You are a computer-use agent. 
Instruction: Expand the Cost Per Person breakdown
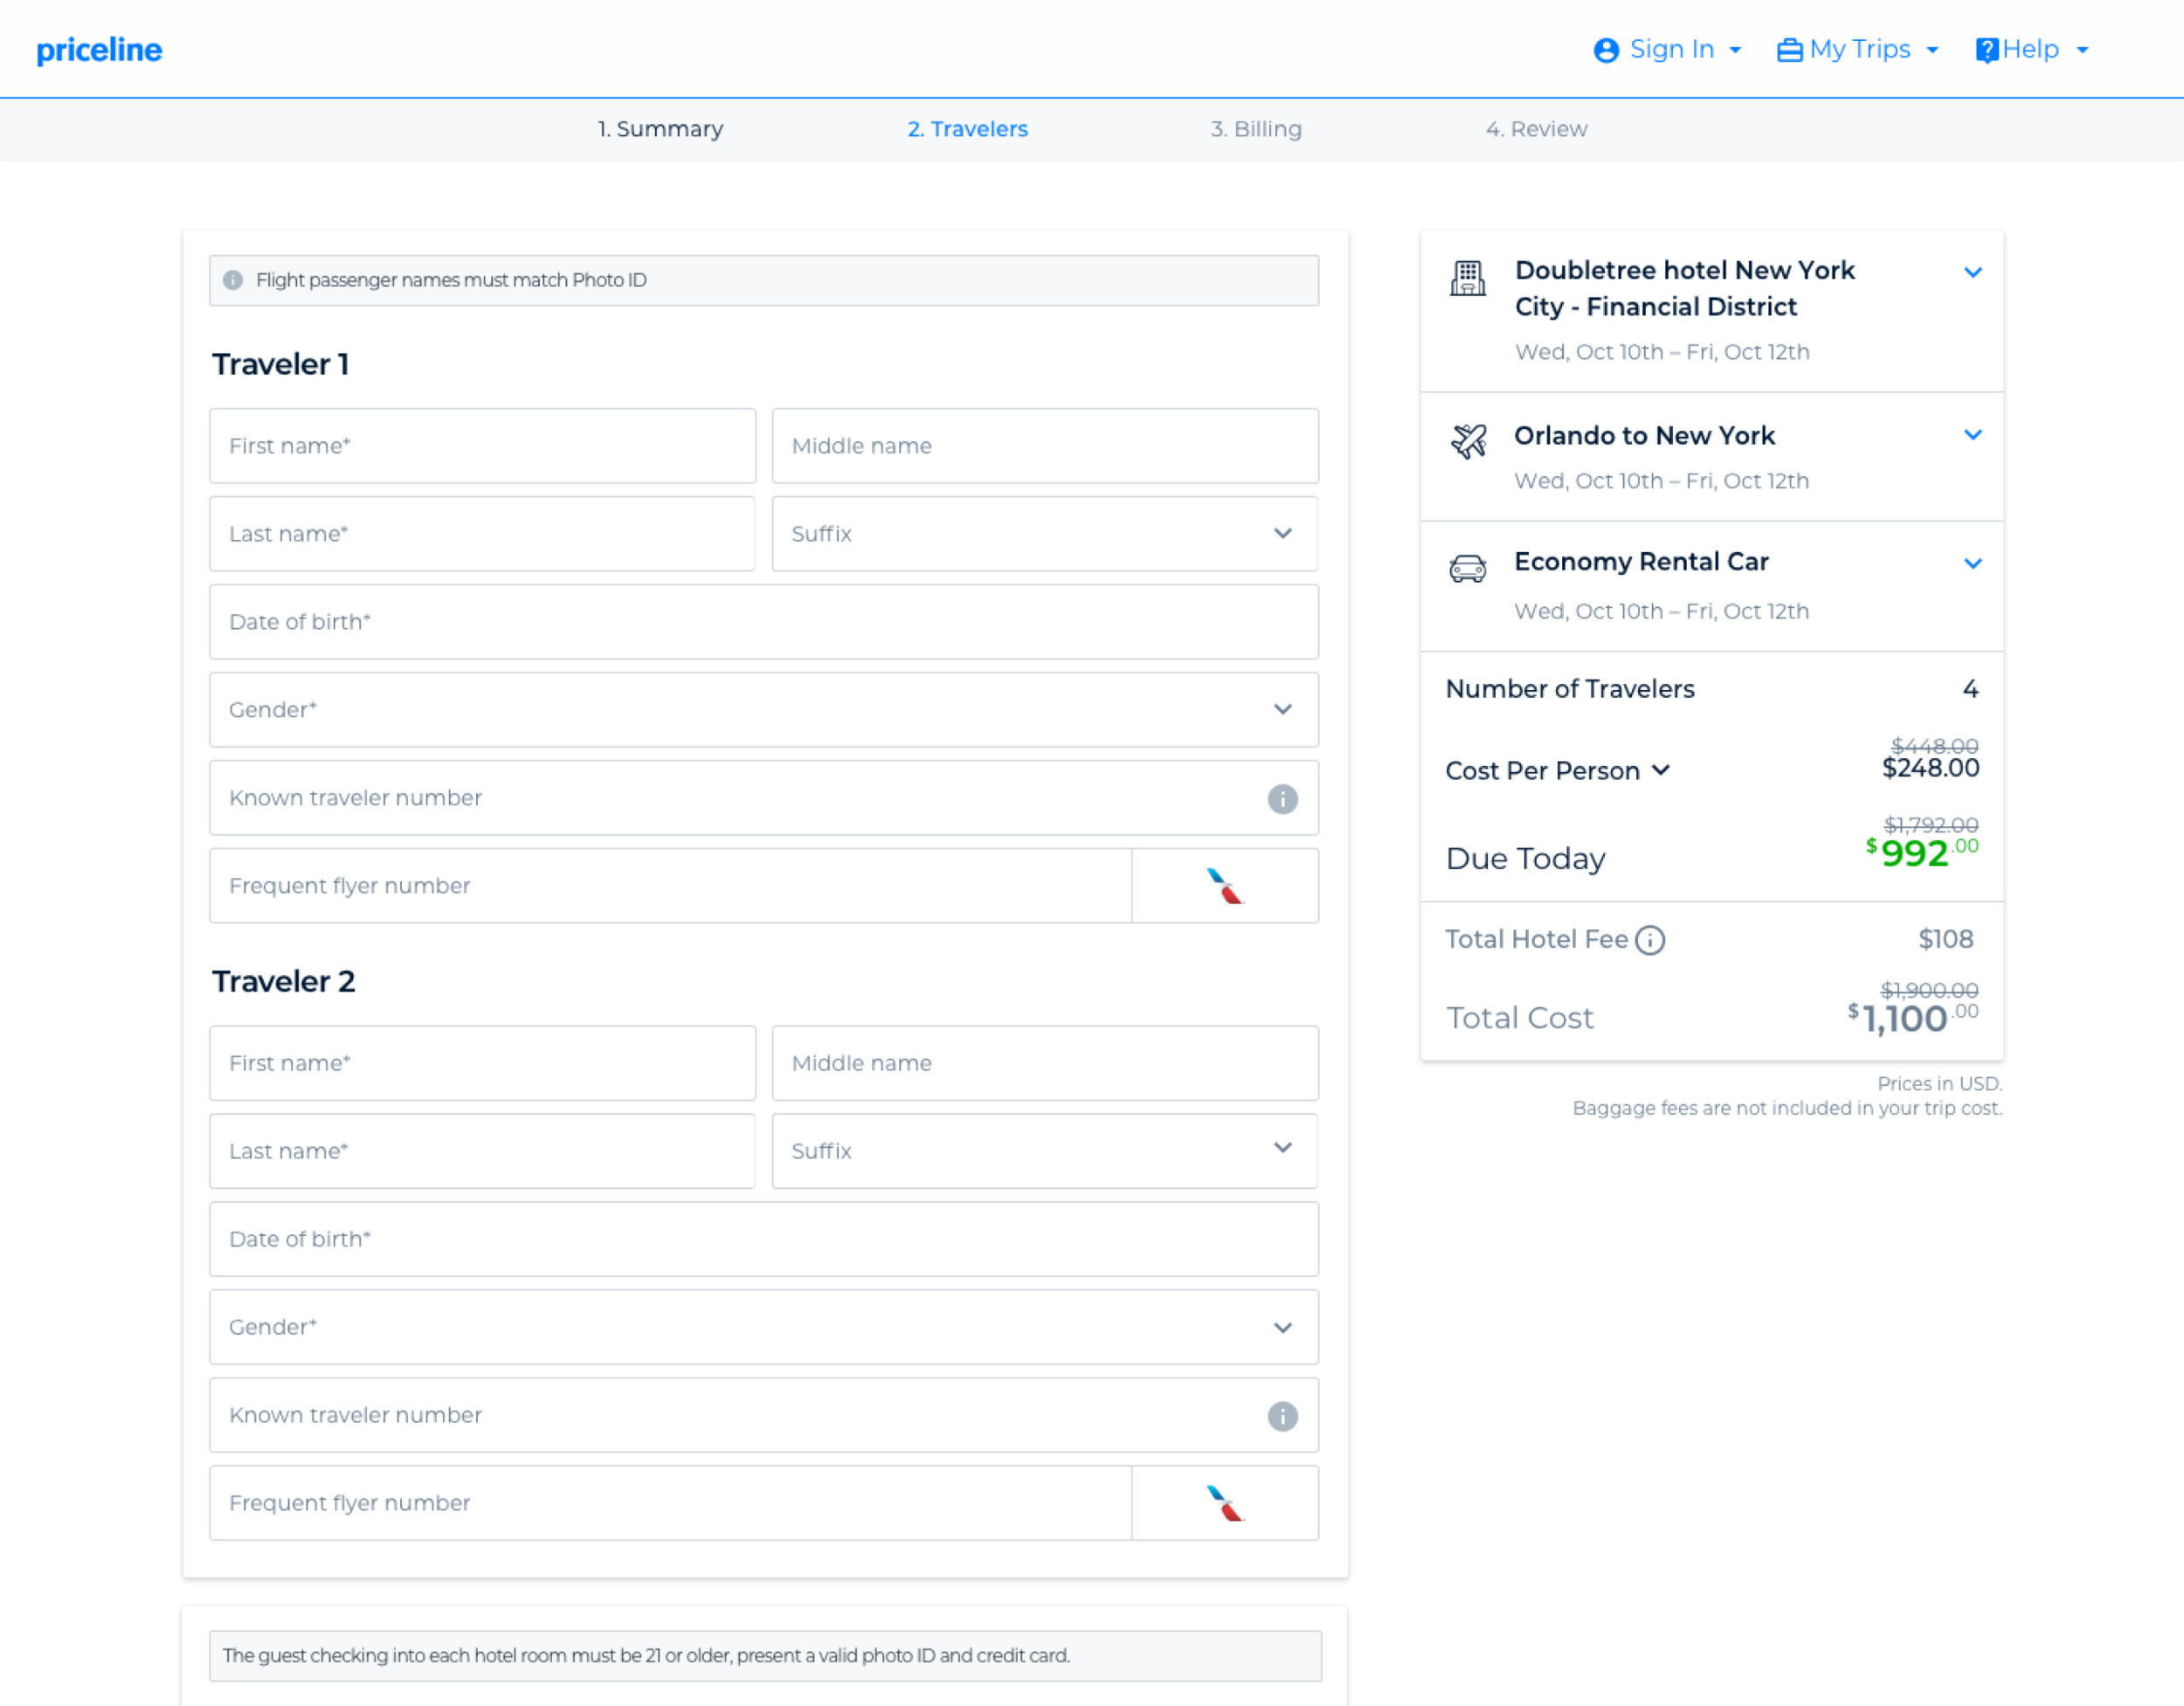[1660, 770]
